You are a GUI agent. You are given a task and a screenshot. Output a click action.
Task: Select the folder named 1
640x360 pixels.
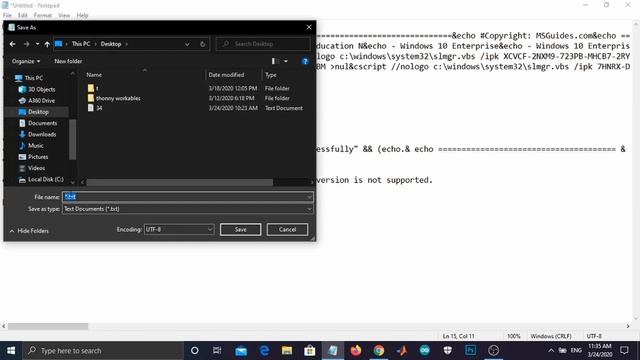pos(93,88)
